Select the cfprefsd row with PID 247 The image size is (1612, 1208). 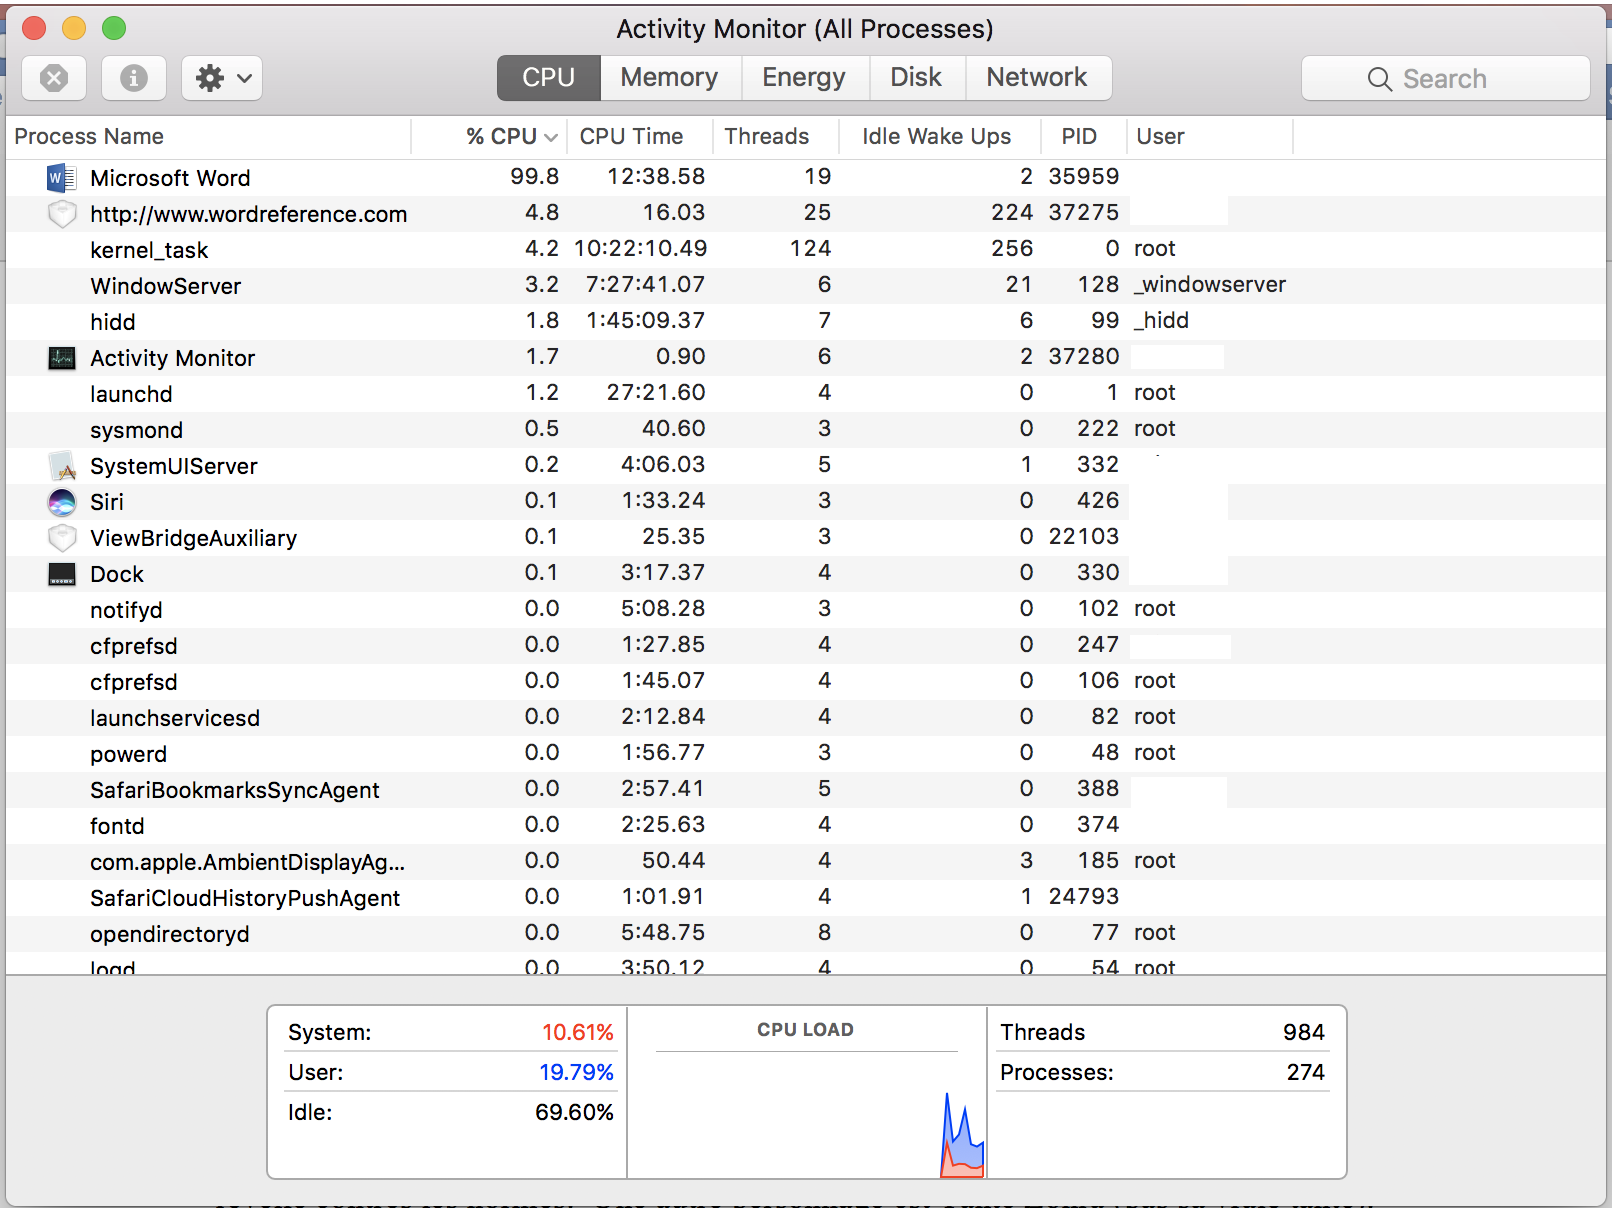point(806,646)
